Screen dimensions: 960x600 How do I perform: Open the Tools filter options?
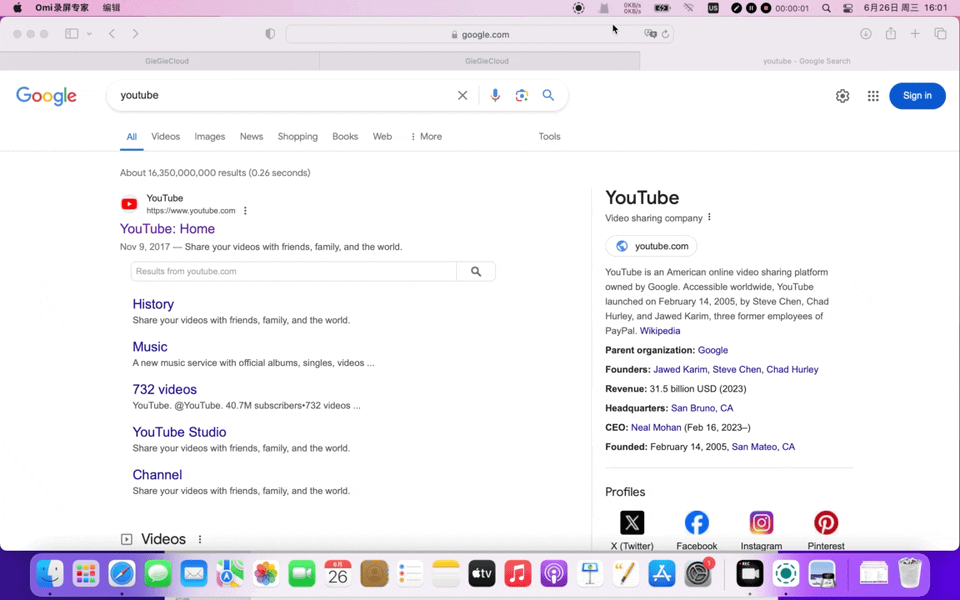[549, 137]
